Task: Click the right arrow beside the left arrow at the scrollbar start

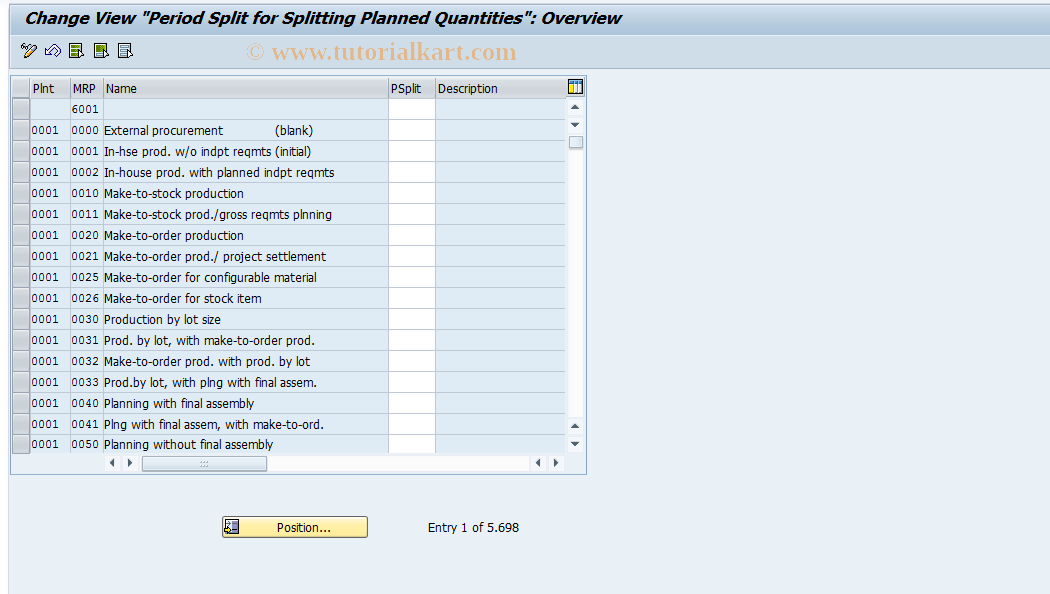Action: point(129,463)
